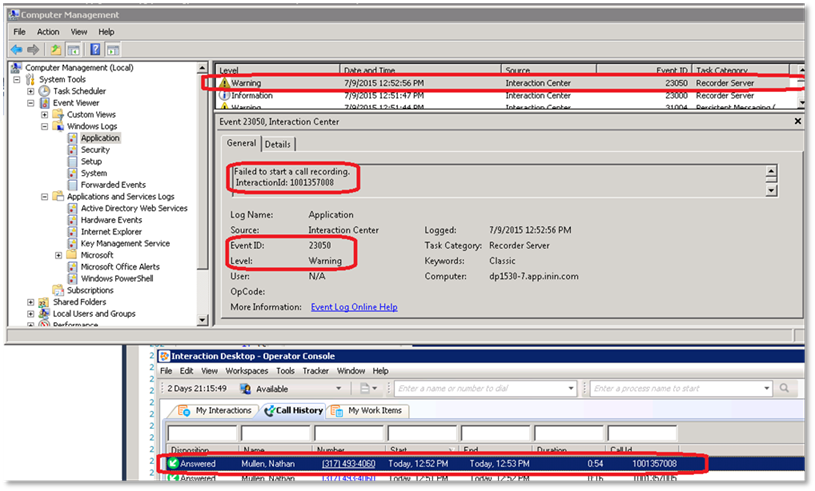Click the warning icon on the 12:52:56 PM event
815x491 pixels.
224,83
